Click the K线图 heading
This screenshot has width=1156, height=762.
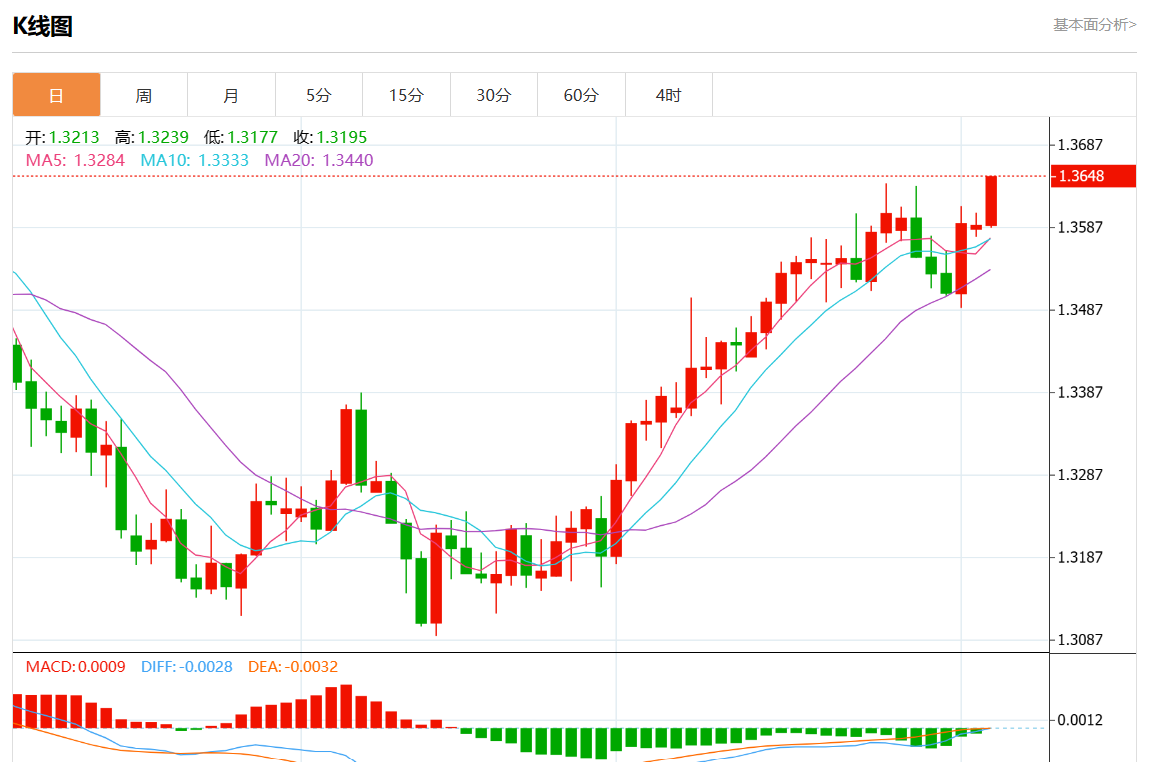[x=43, y=27]
